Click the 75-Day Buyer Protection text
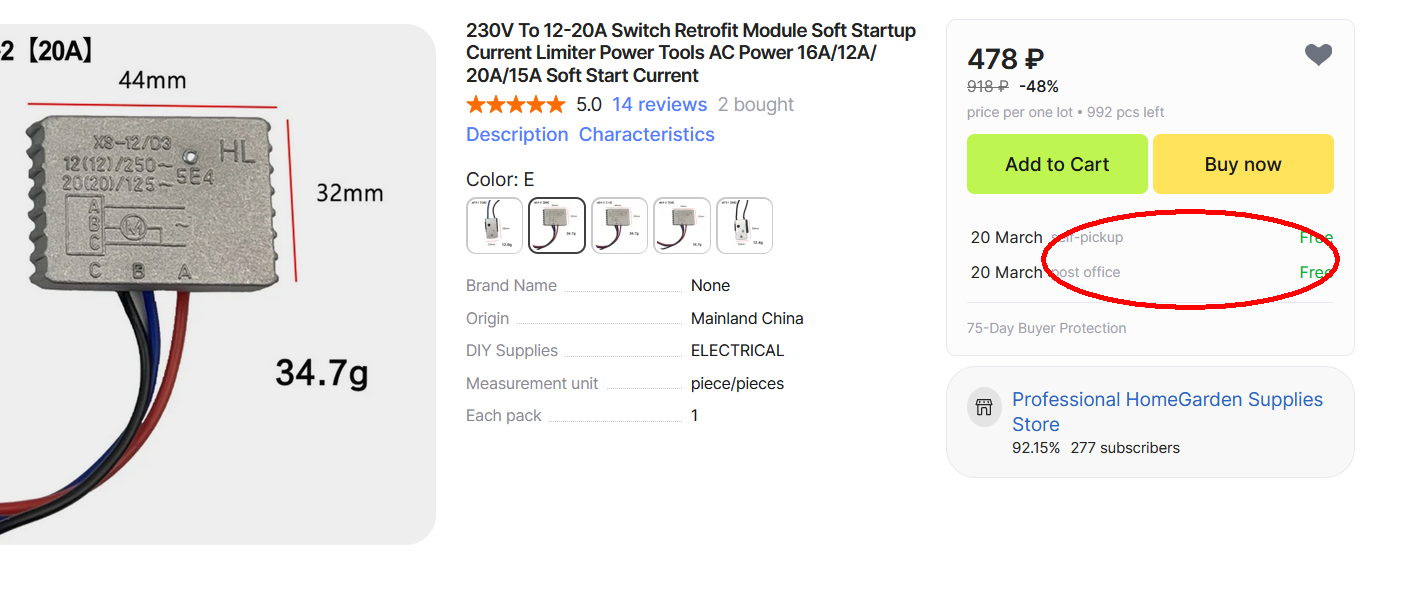 (1046, 328)
